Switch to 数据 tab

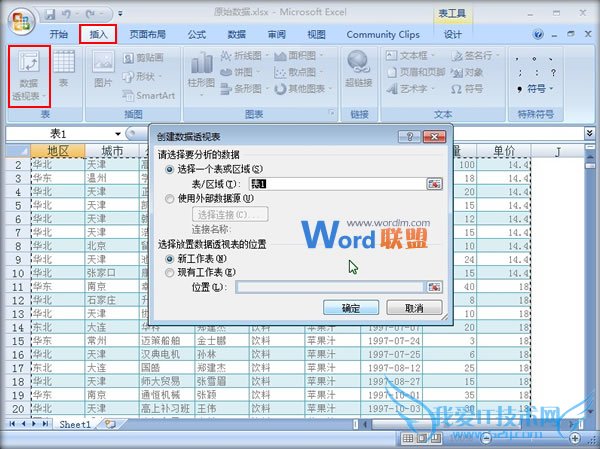click(x=236, y=34)
